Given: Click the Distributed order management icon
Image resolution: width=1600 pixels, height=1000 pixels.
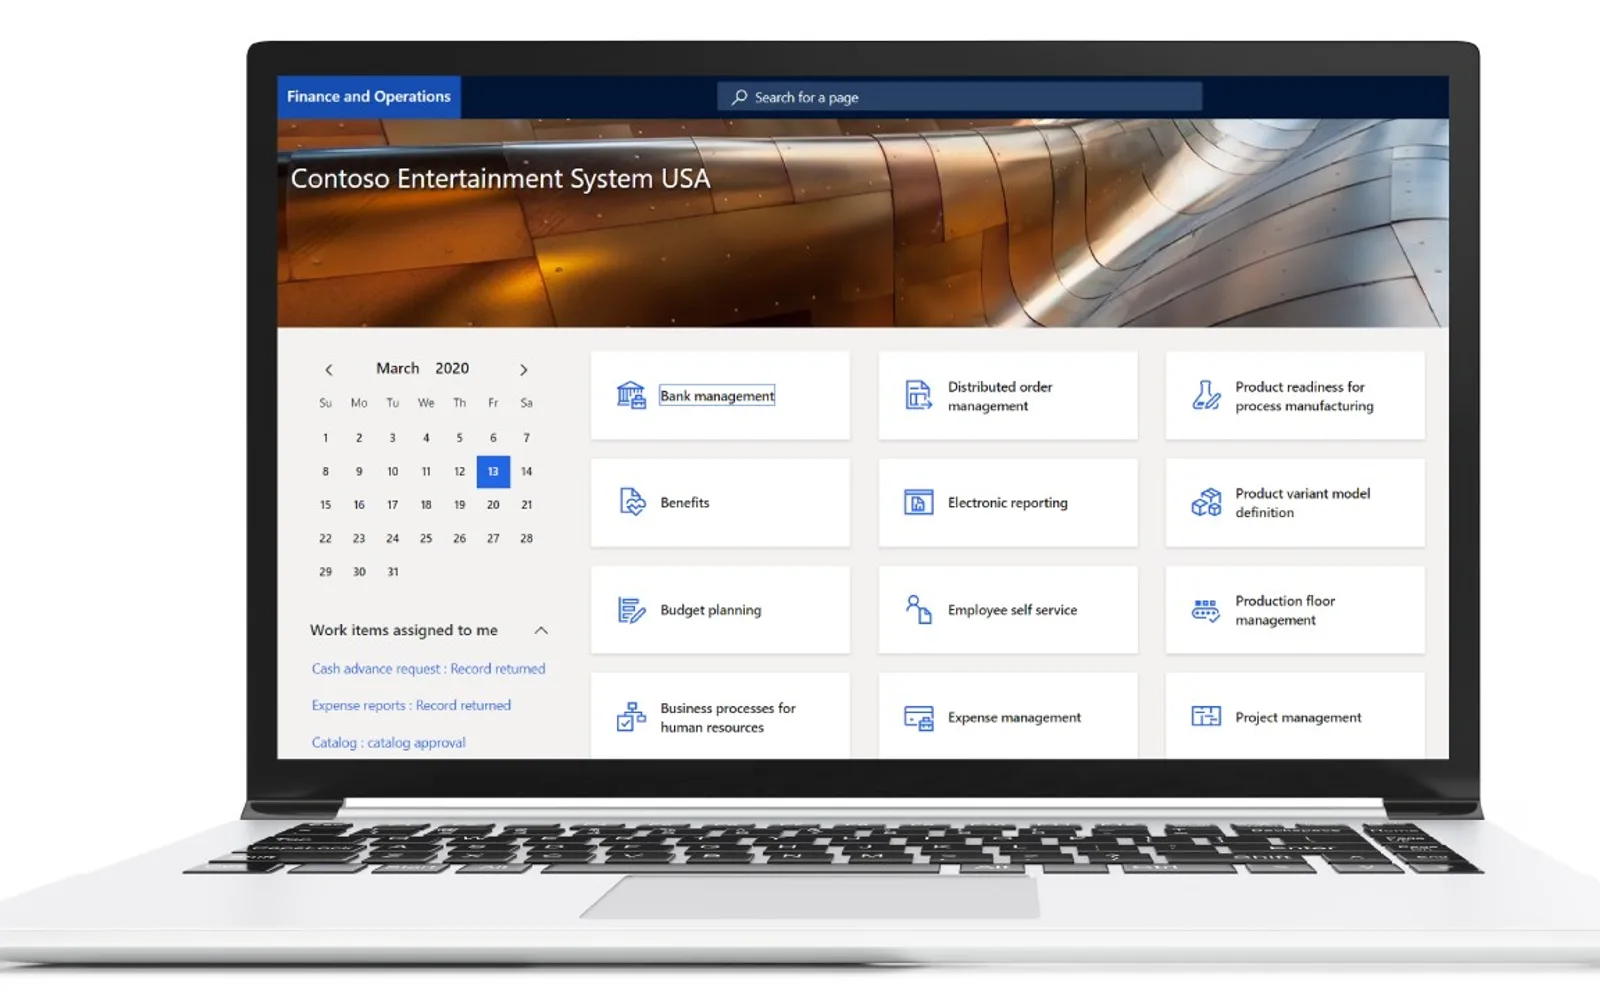Looking at the screenshot, I should [x=918, y=395].
